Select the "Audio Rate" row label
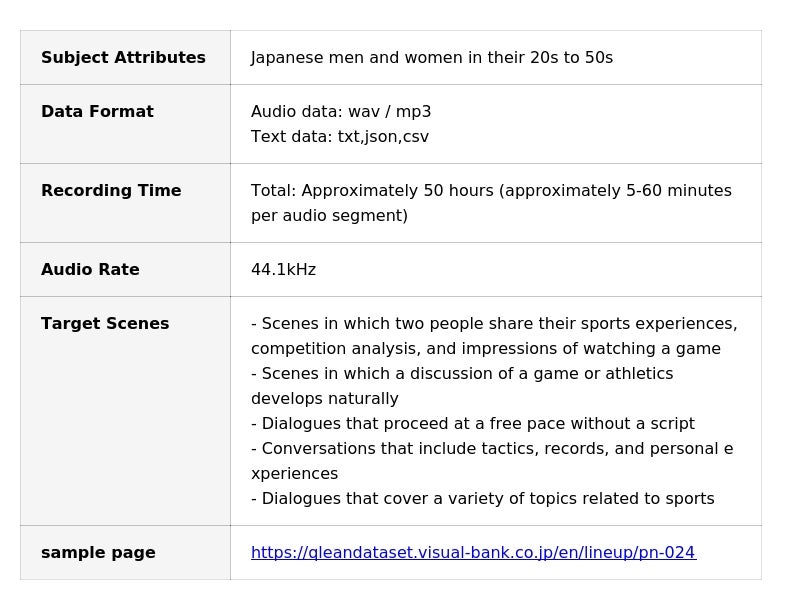 [x=90, y=270]
